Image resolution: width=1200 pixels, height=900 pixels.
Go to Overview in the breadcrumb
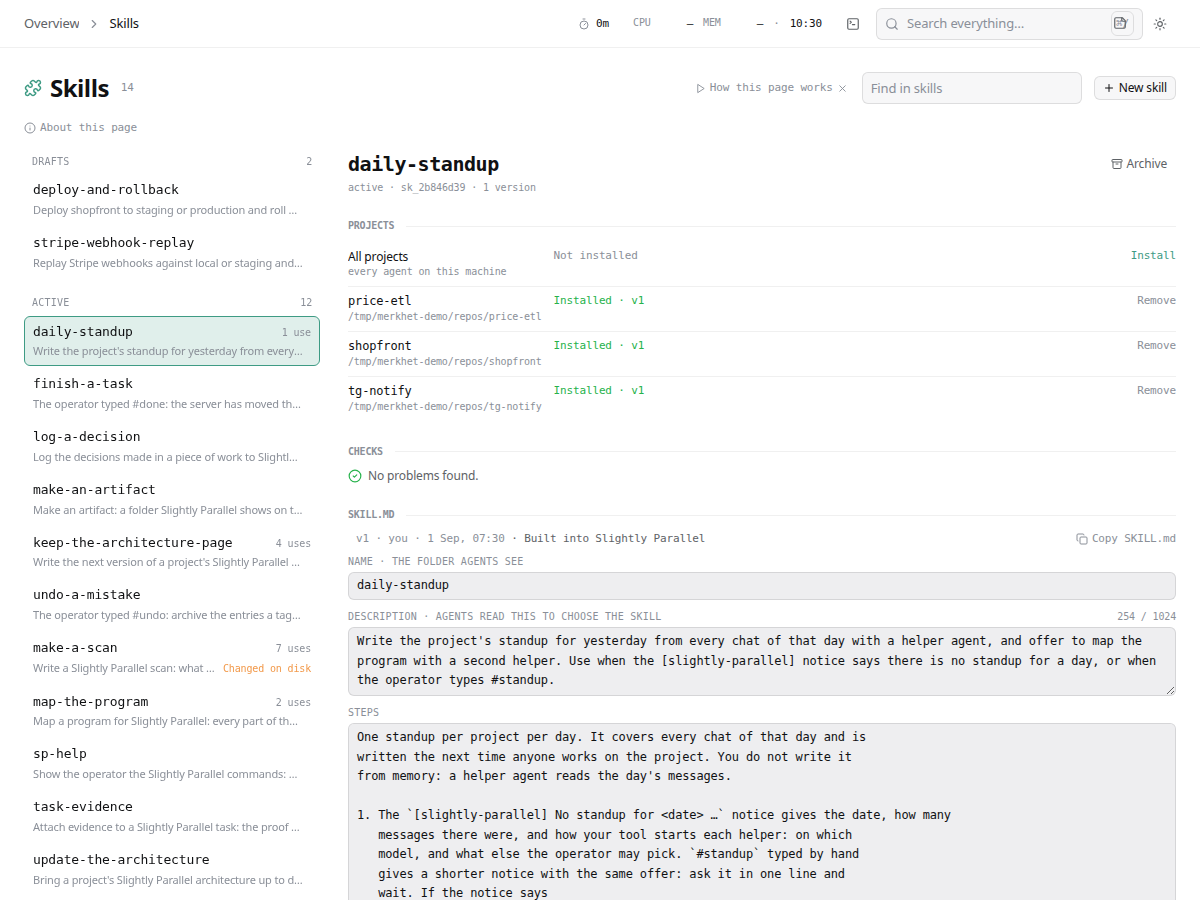[x=52, y=24]
